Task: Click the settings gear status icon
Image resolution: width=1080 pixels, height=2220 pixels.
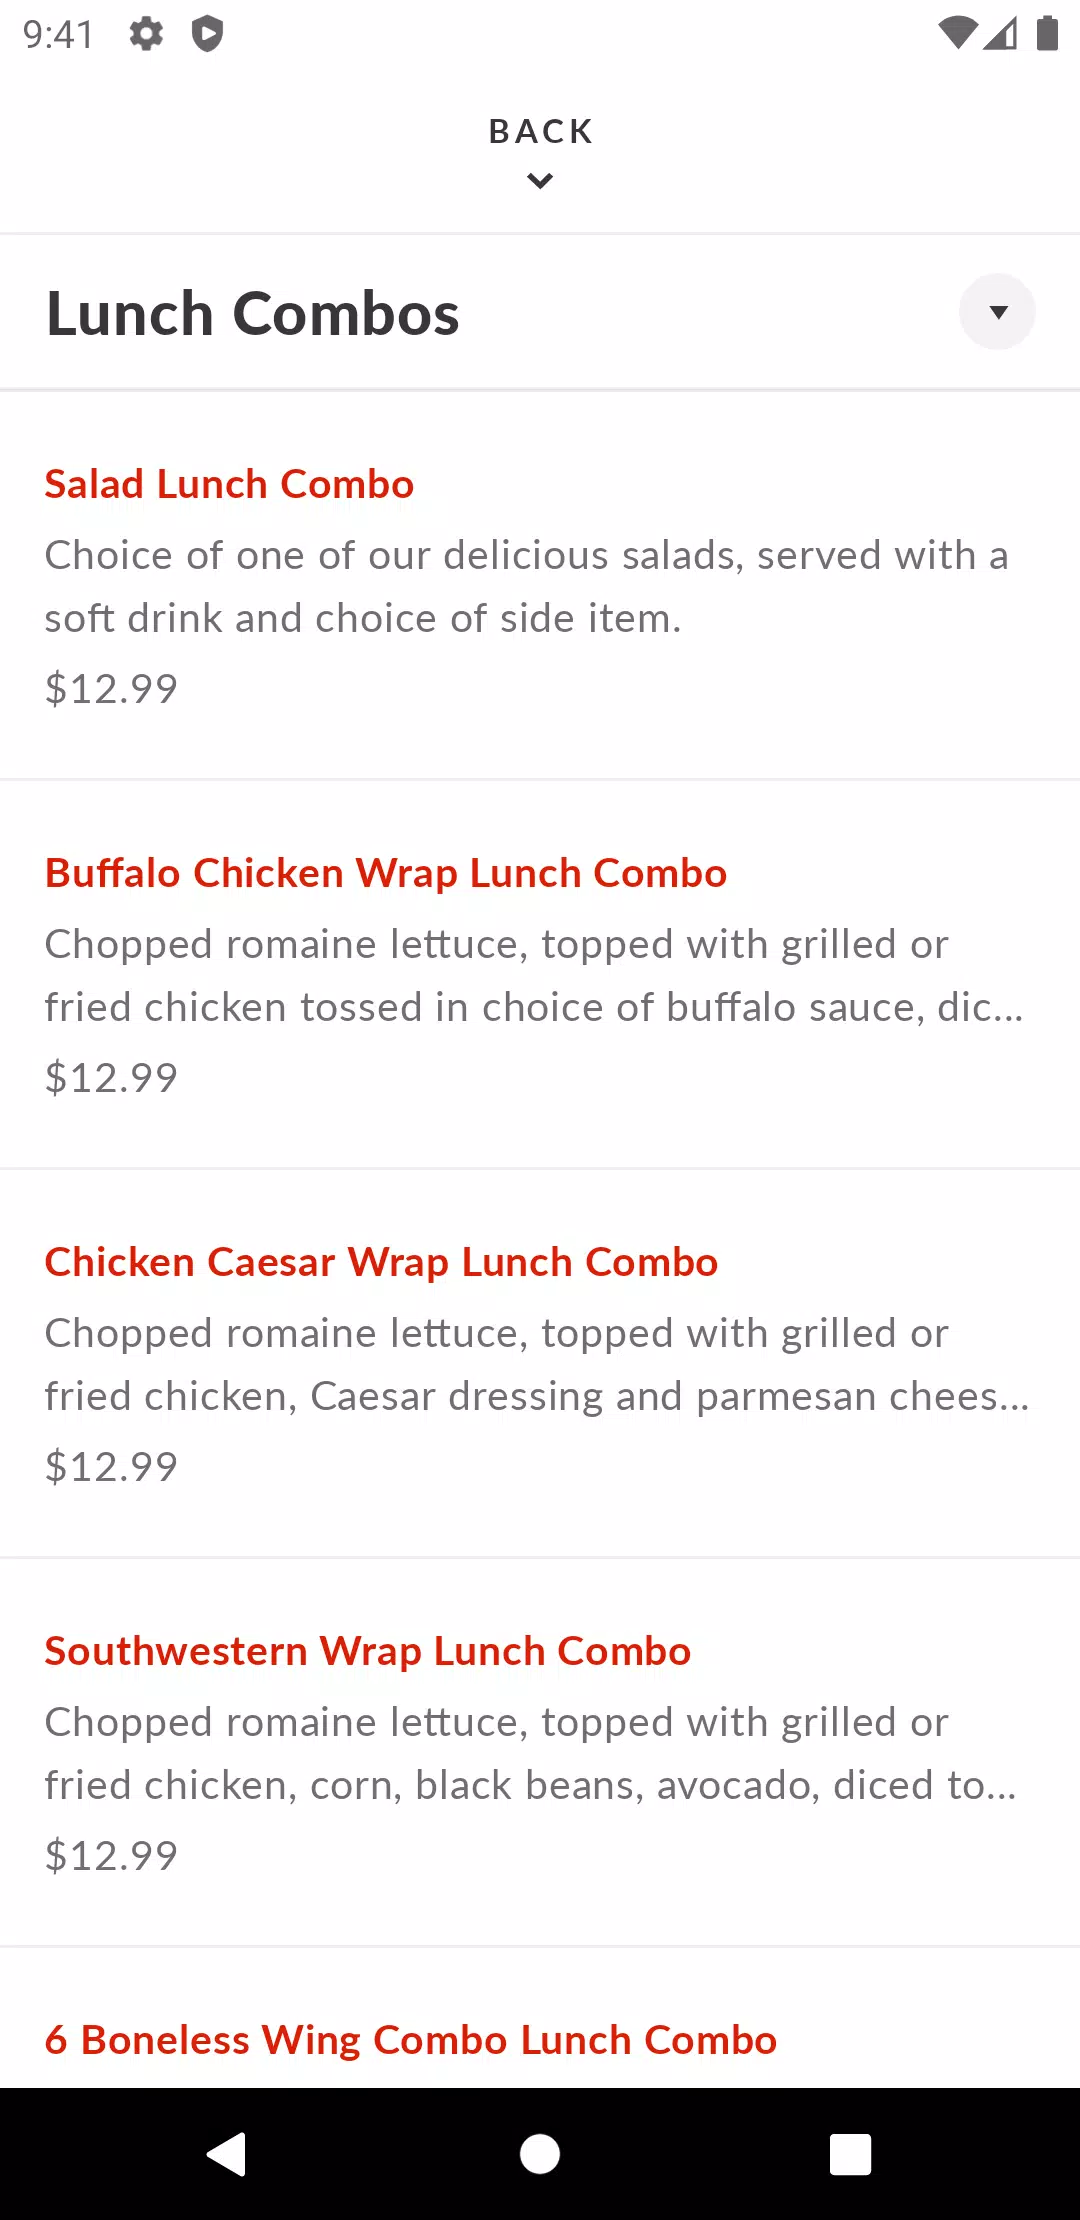Action: coord(146,34)
